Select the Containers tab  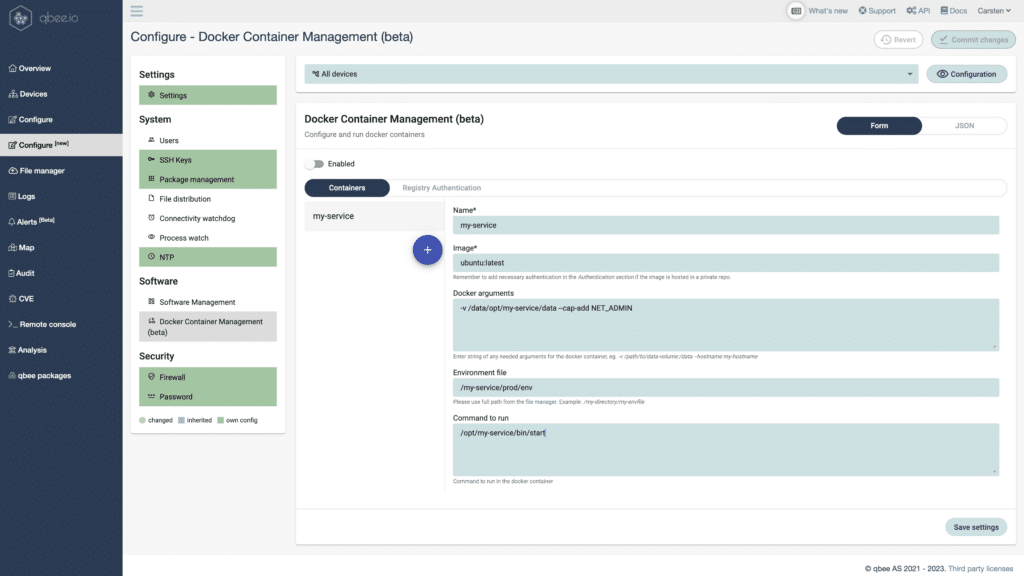tap(347, 188)
